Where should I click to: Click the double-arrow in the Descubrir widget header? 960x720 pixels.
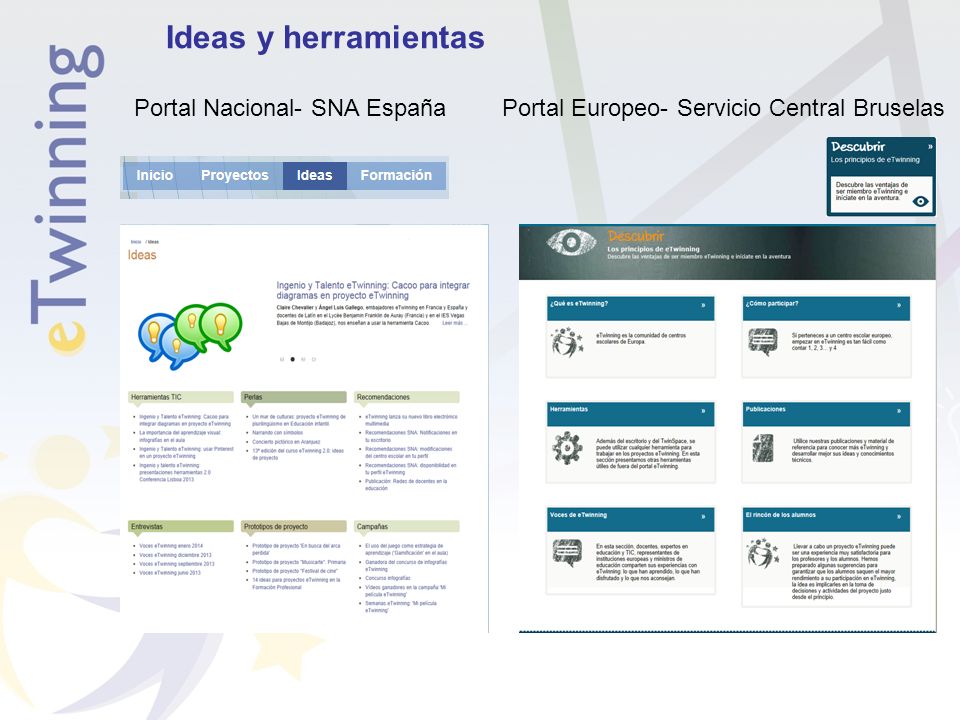(930, 147)
